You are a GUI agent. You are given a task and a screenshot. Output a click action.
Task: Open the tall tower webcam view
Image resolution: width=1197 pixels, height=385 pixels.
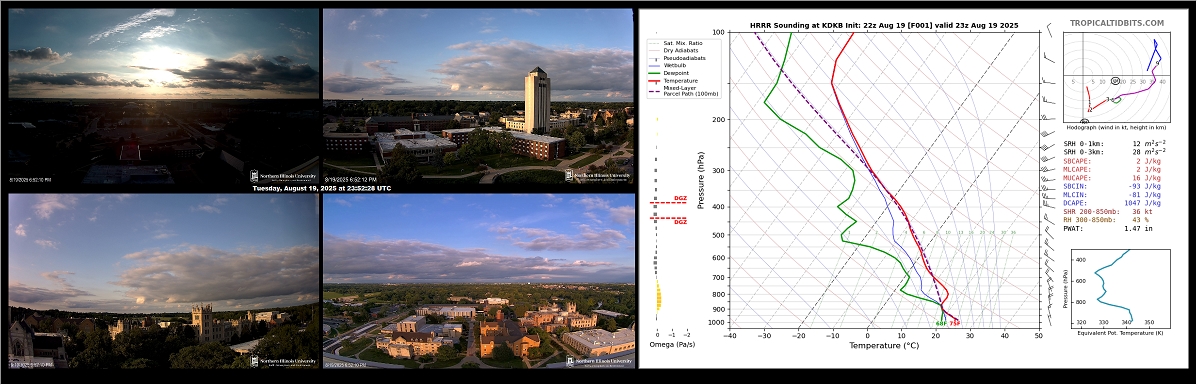[478, 96]
